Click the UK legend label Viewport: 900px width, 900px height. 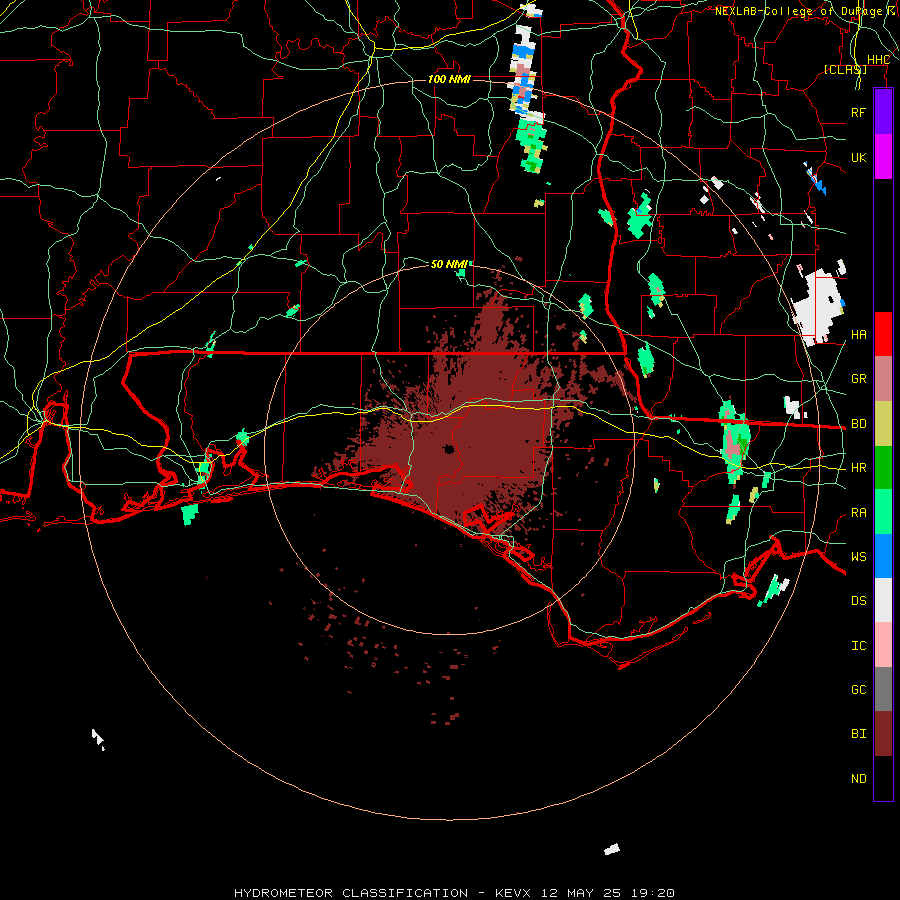[x=858, y=157]
